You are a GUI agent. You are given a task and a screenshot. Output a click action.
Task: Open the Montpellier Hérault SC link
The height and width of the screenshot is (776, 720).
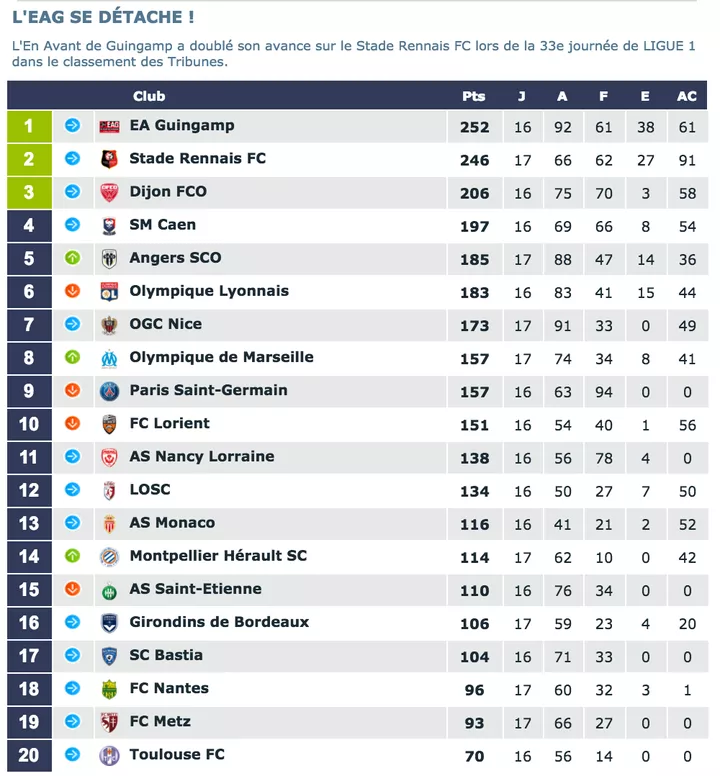218,556
